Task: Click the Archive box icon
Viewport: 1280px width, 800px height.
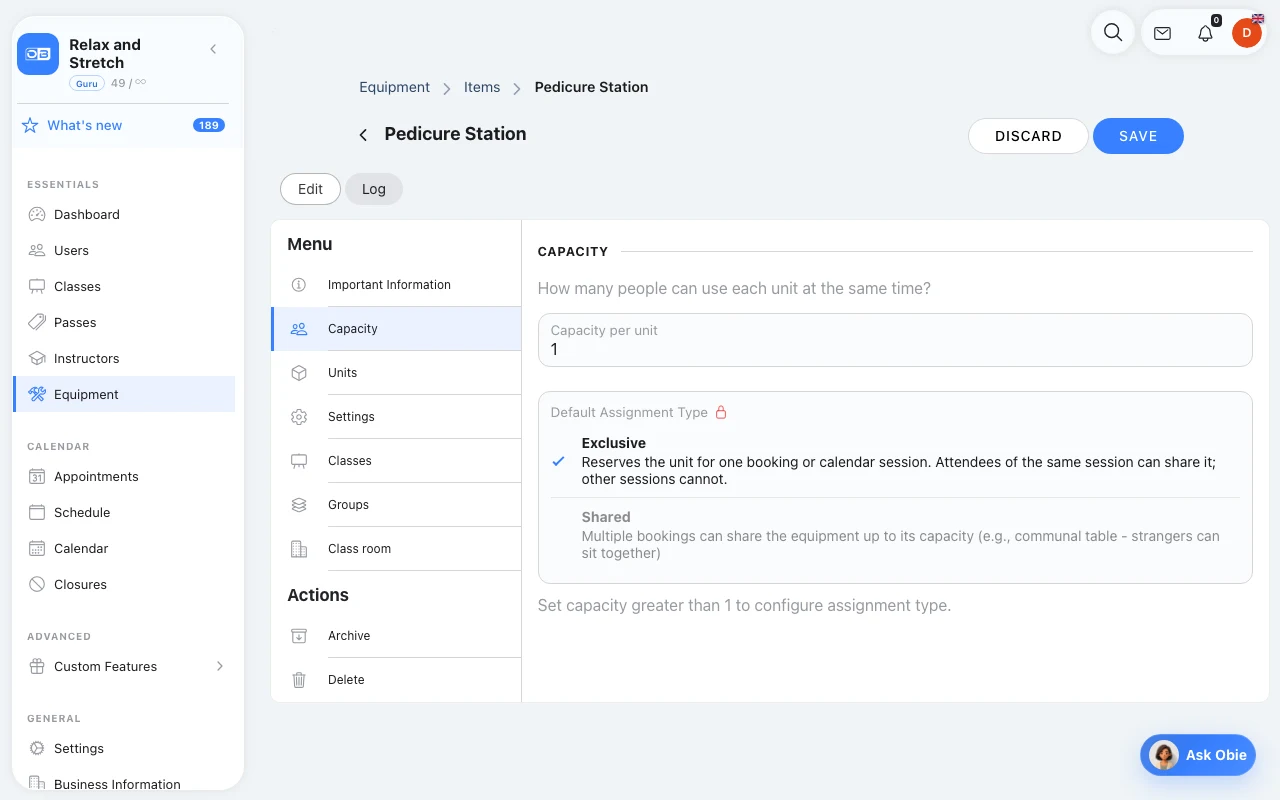Action: pos(298,636)
